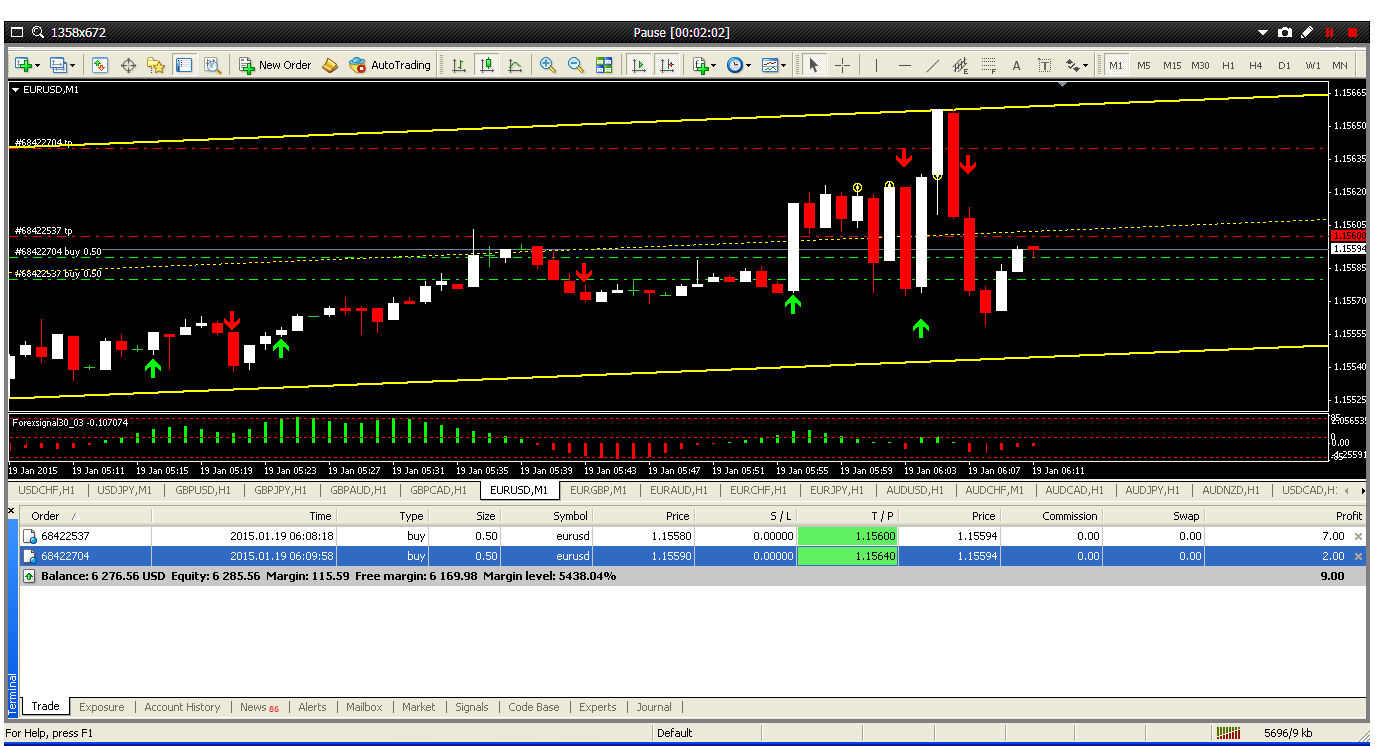The image size is (1377, 746).
Task: Open the Account History terminal tab
Action: point(182,707)
